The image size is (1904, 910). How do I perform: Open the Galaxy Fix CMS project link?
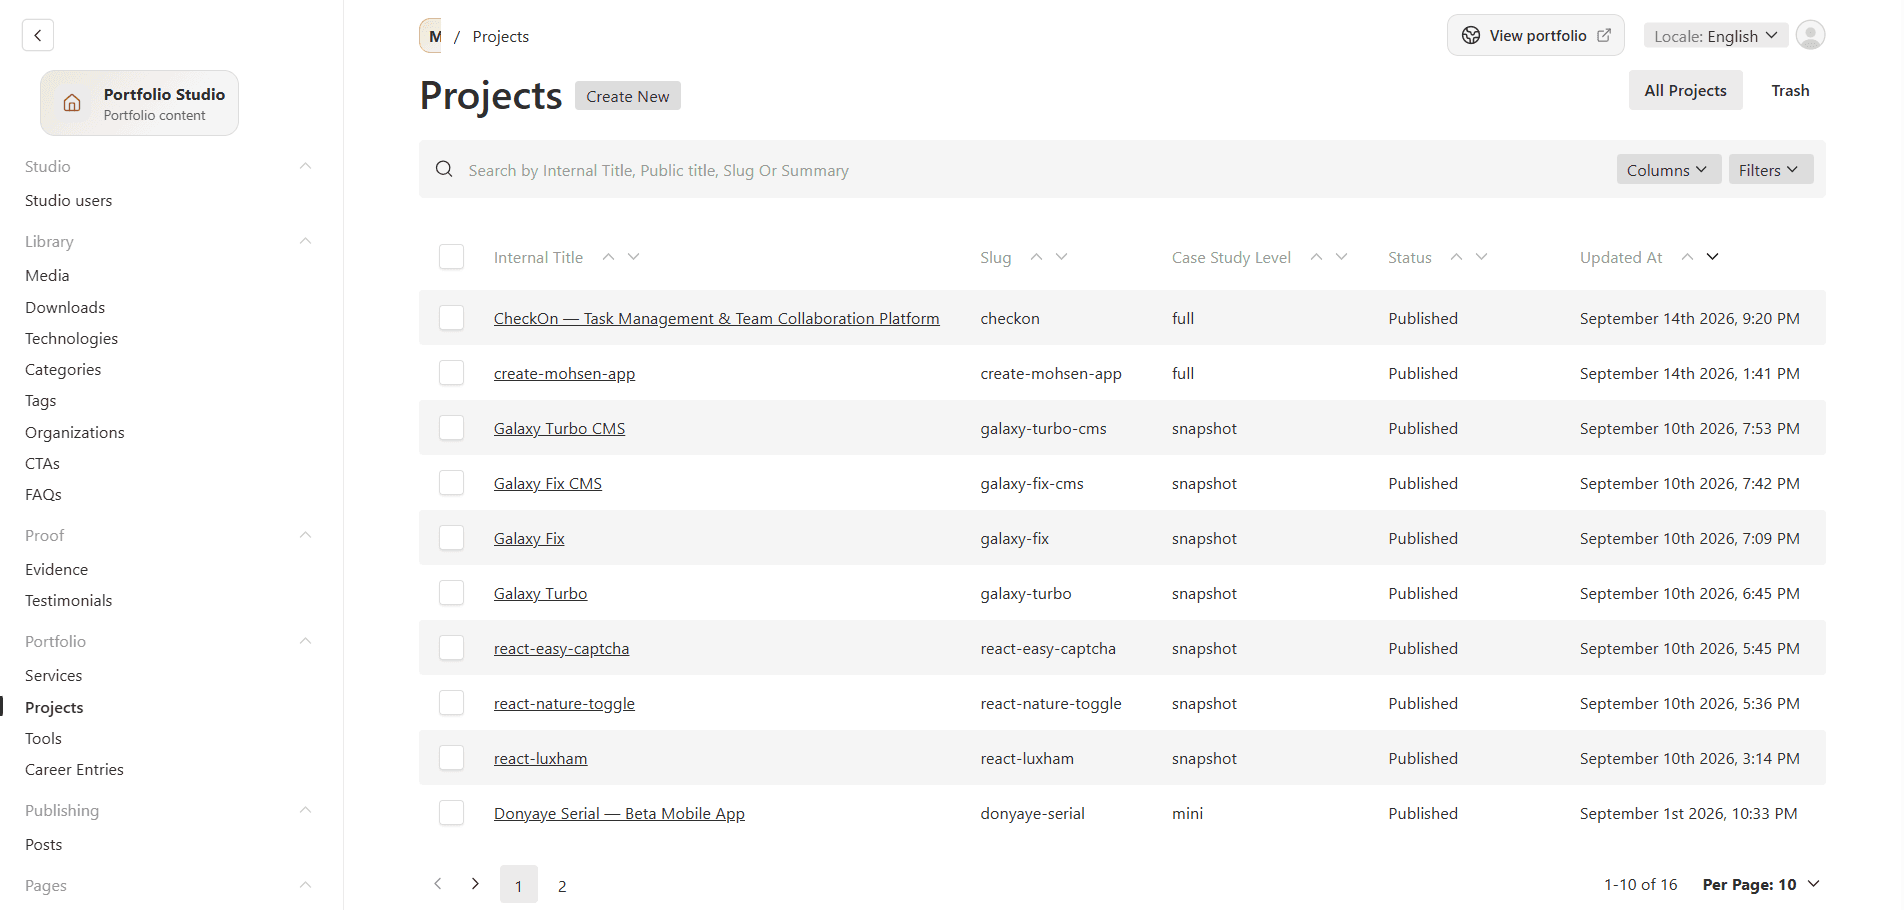pyautogui.click(x=548, y=484)
